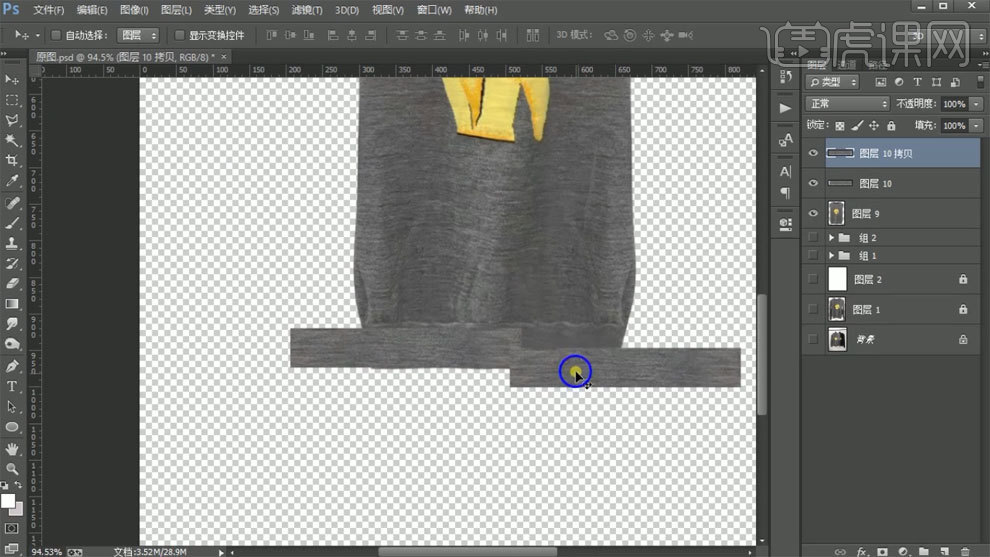
Task: Show the 组 1 group
Action: (813, 255)
